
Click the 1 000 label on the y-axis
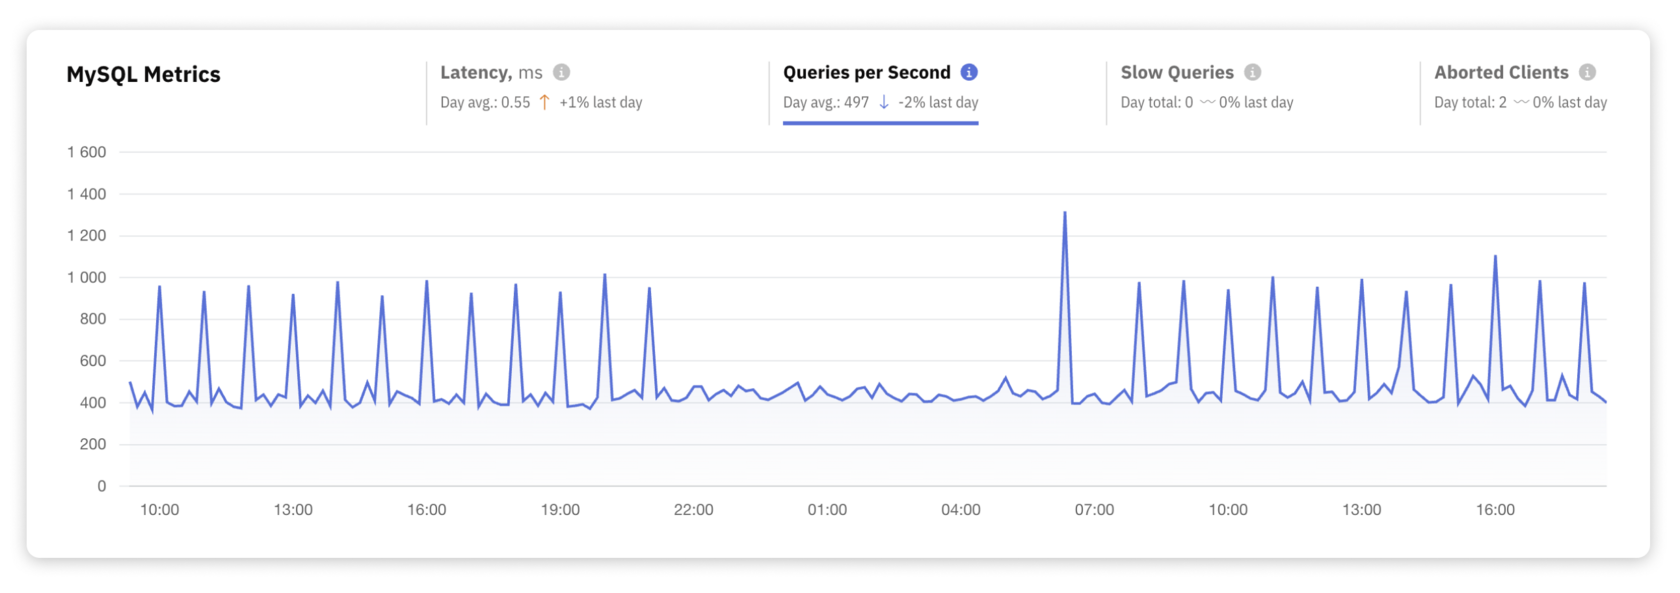pos(85,277)
